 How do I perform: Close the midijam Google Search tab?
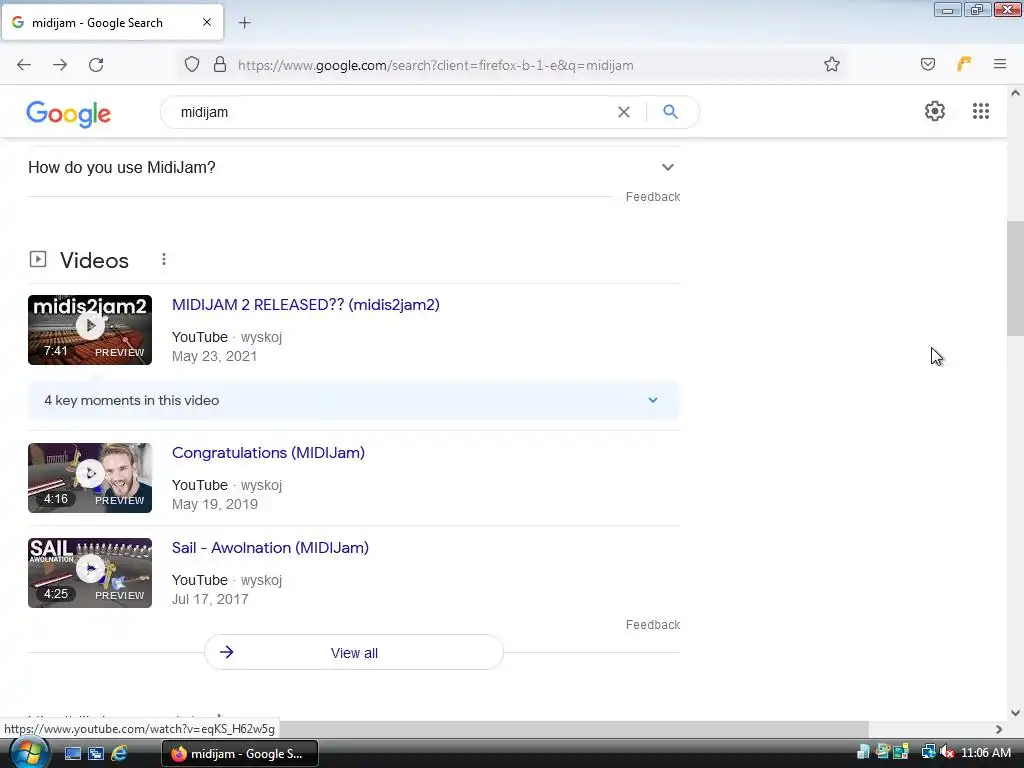[x=207, y=22]
